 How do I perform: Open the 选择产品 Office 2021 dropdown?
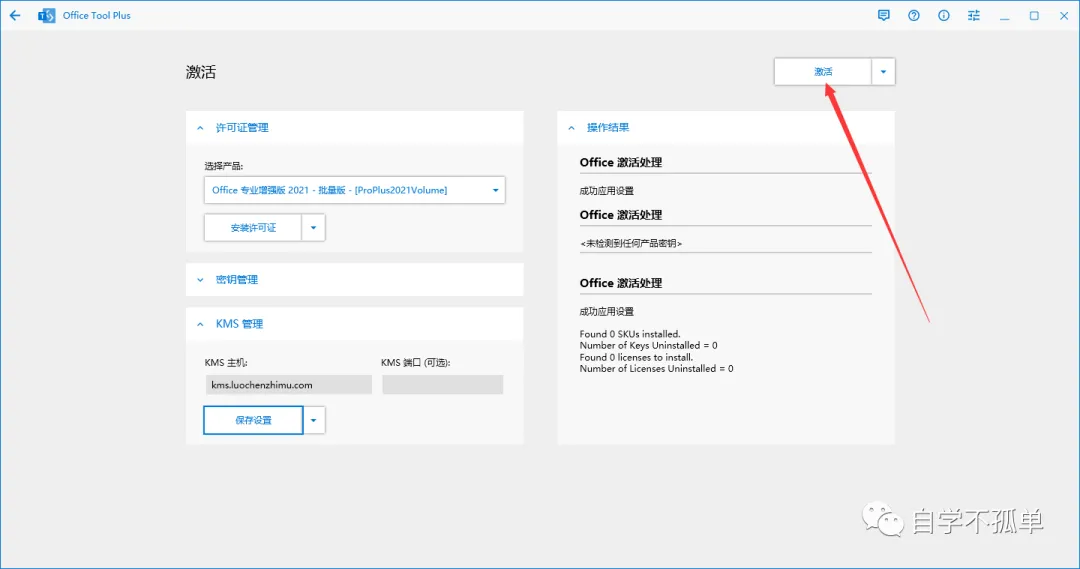(355, 190)
